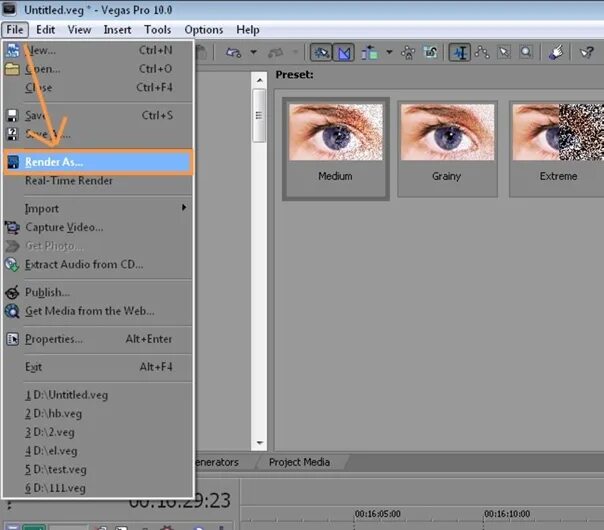Click the plug-in list scrollbar thumb
604x530 pixels.
point(259,115)
